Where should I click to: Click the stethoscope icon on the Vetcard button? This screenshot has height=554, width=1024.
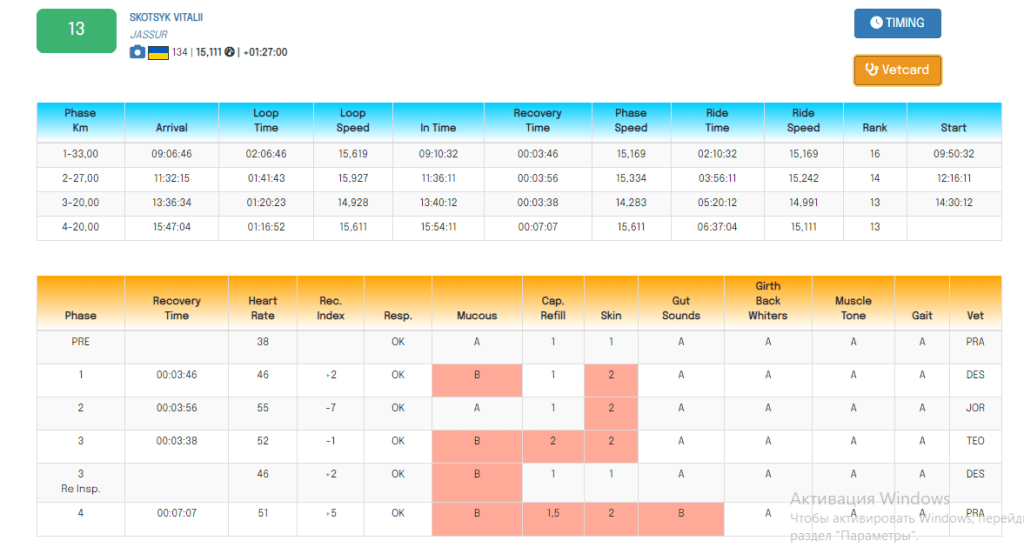point(871,70)
